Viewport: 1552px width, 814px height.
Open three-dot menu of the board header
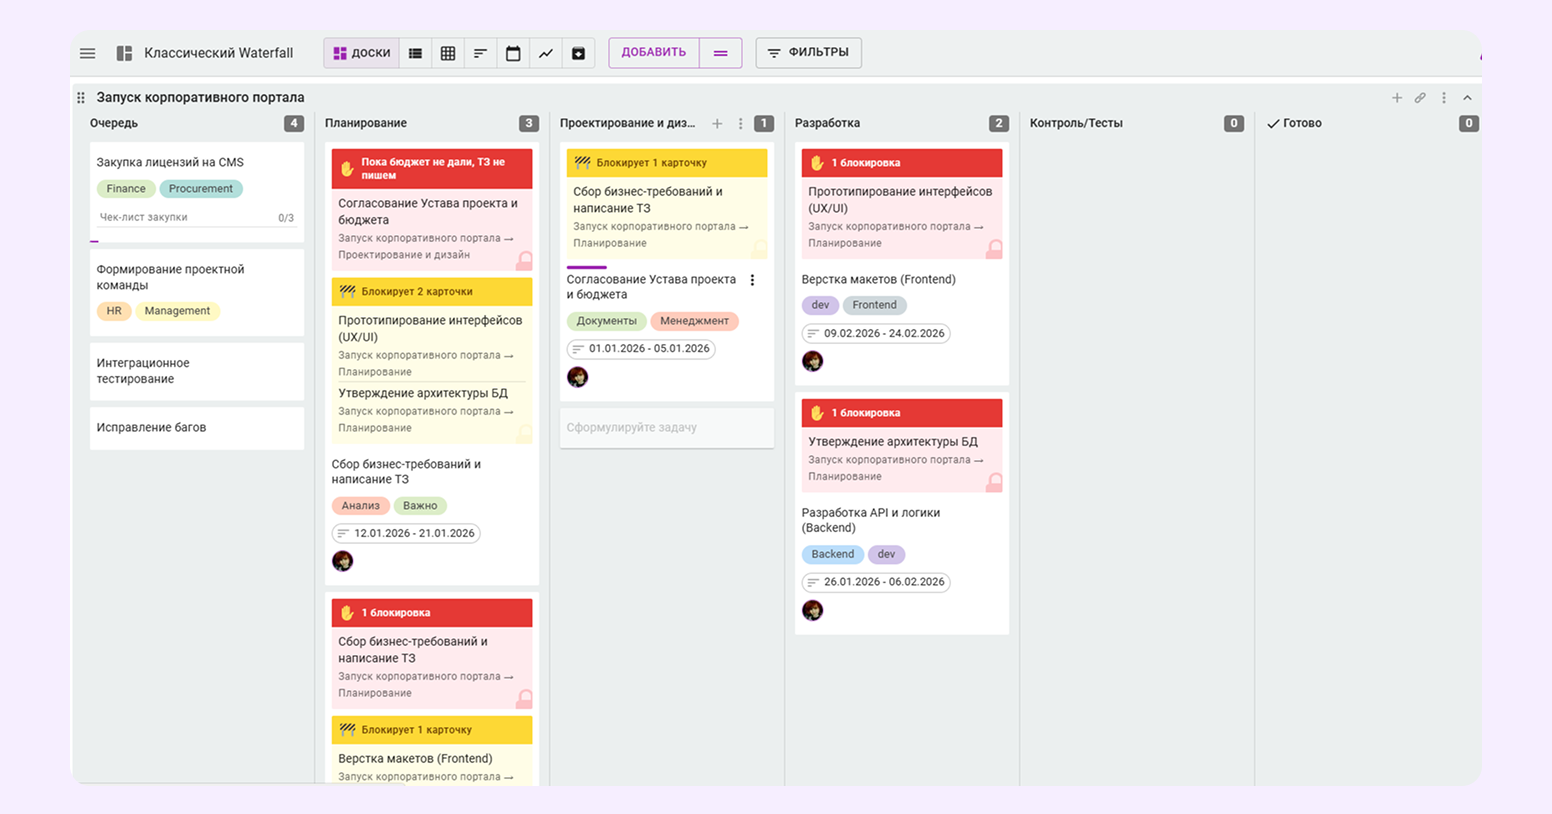(x=1444, y=98)
